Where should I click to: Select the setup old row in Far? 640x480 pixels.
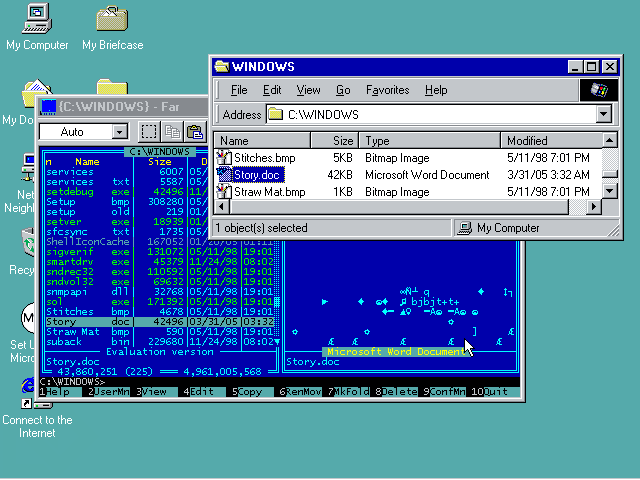127,212
